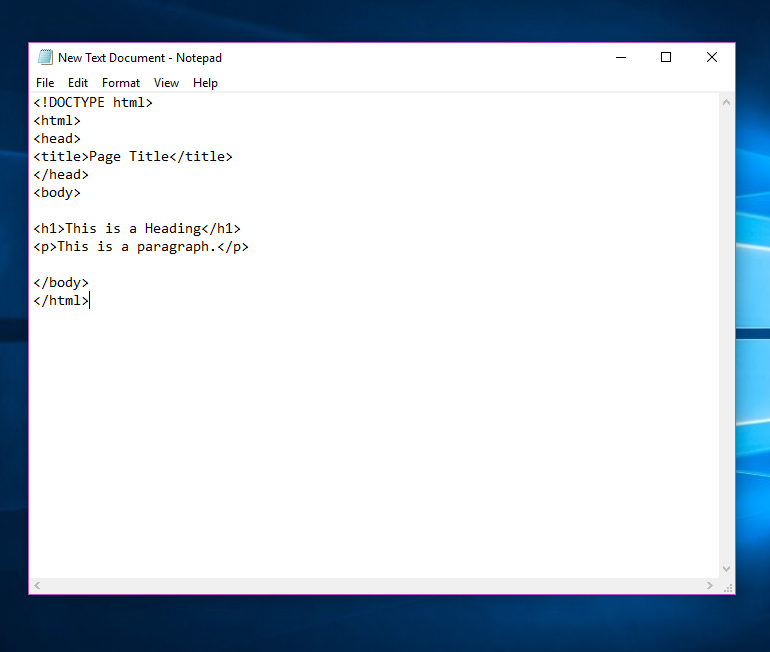770x652 pixels.
Task: Maximize the Notepad window
Action: coord(666,57)
